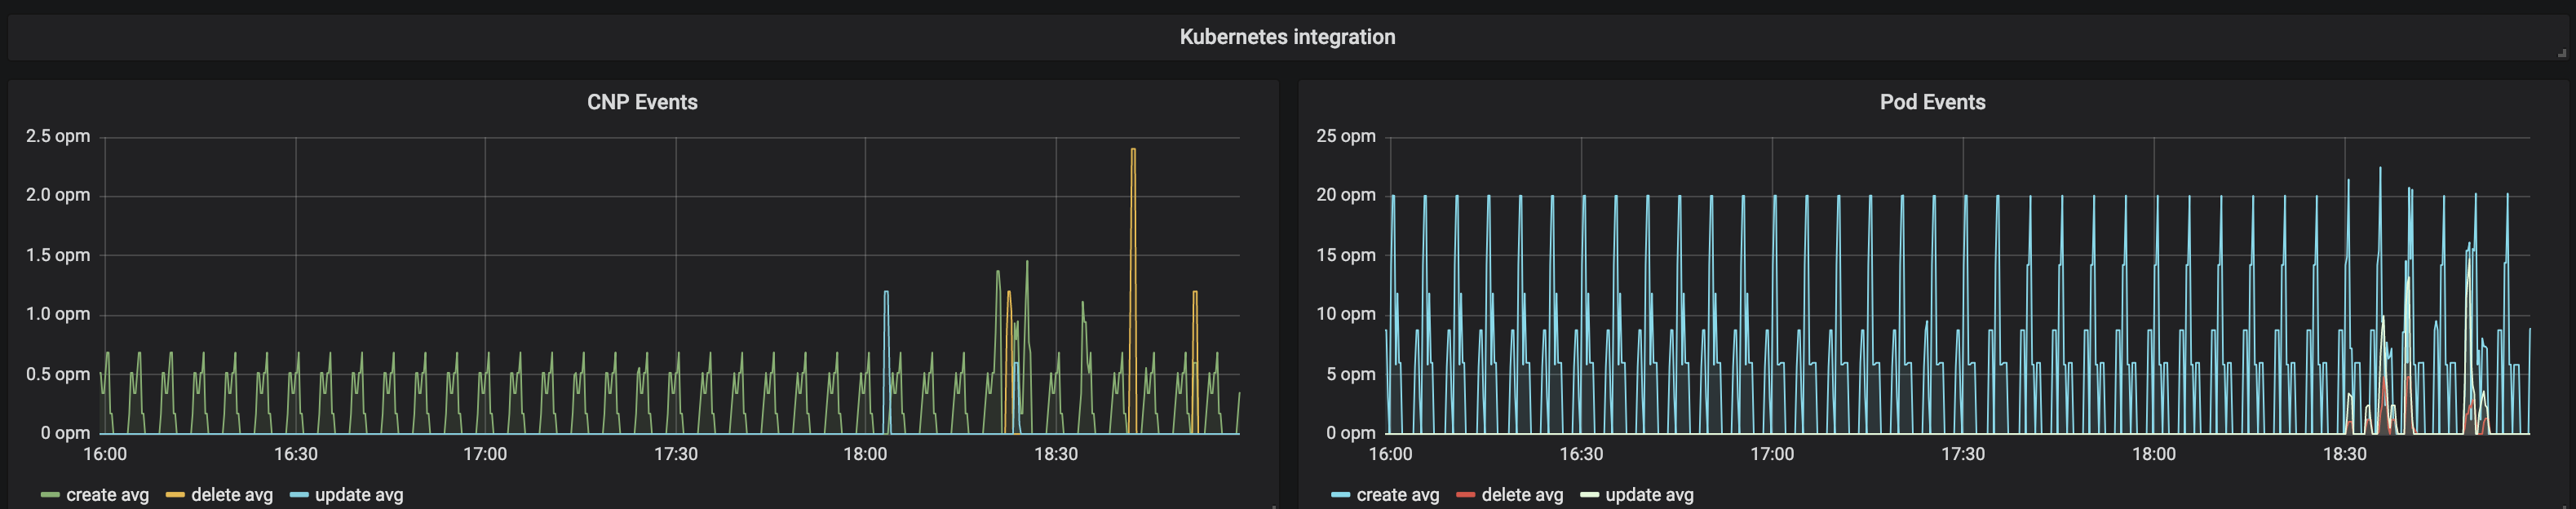This screenshot has width=2576, height=509.
Task: Toggle create avg series in CNP Events legend
Action: coord(107,495)
